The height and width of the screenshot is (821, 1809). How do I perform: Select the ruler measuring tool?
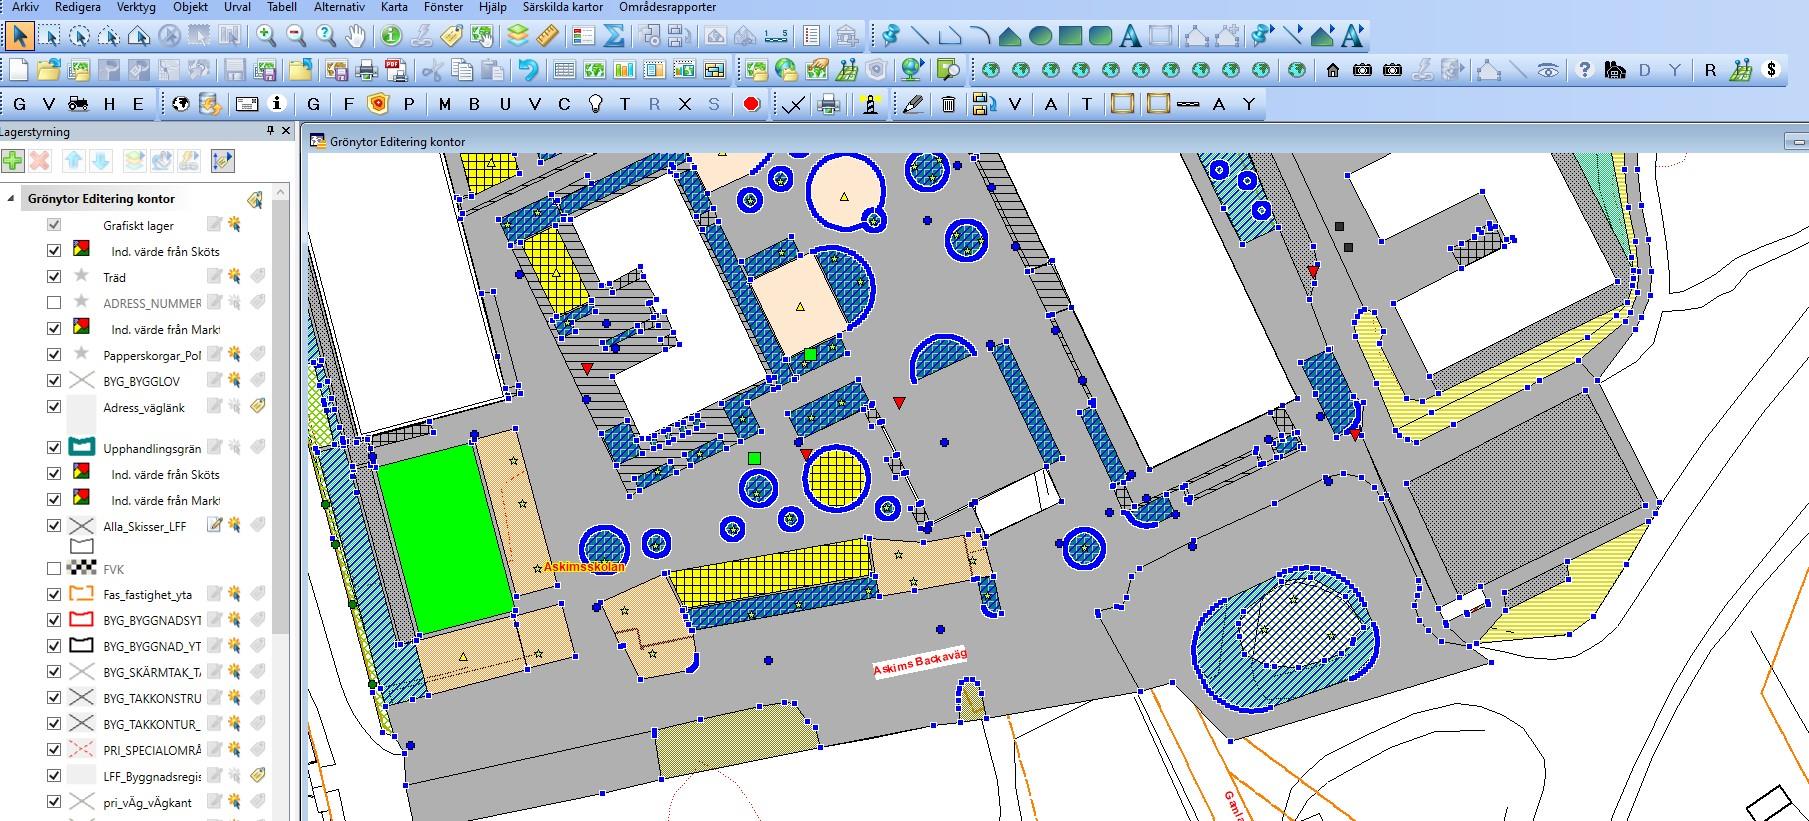pyautogui.click(x=547, y=37)
